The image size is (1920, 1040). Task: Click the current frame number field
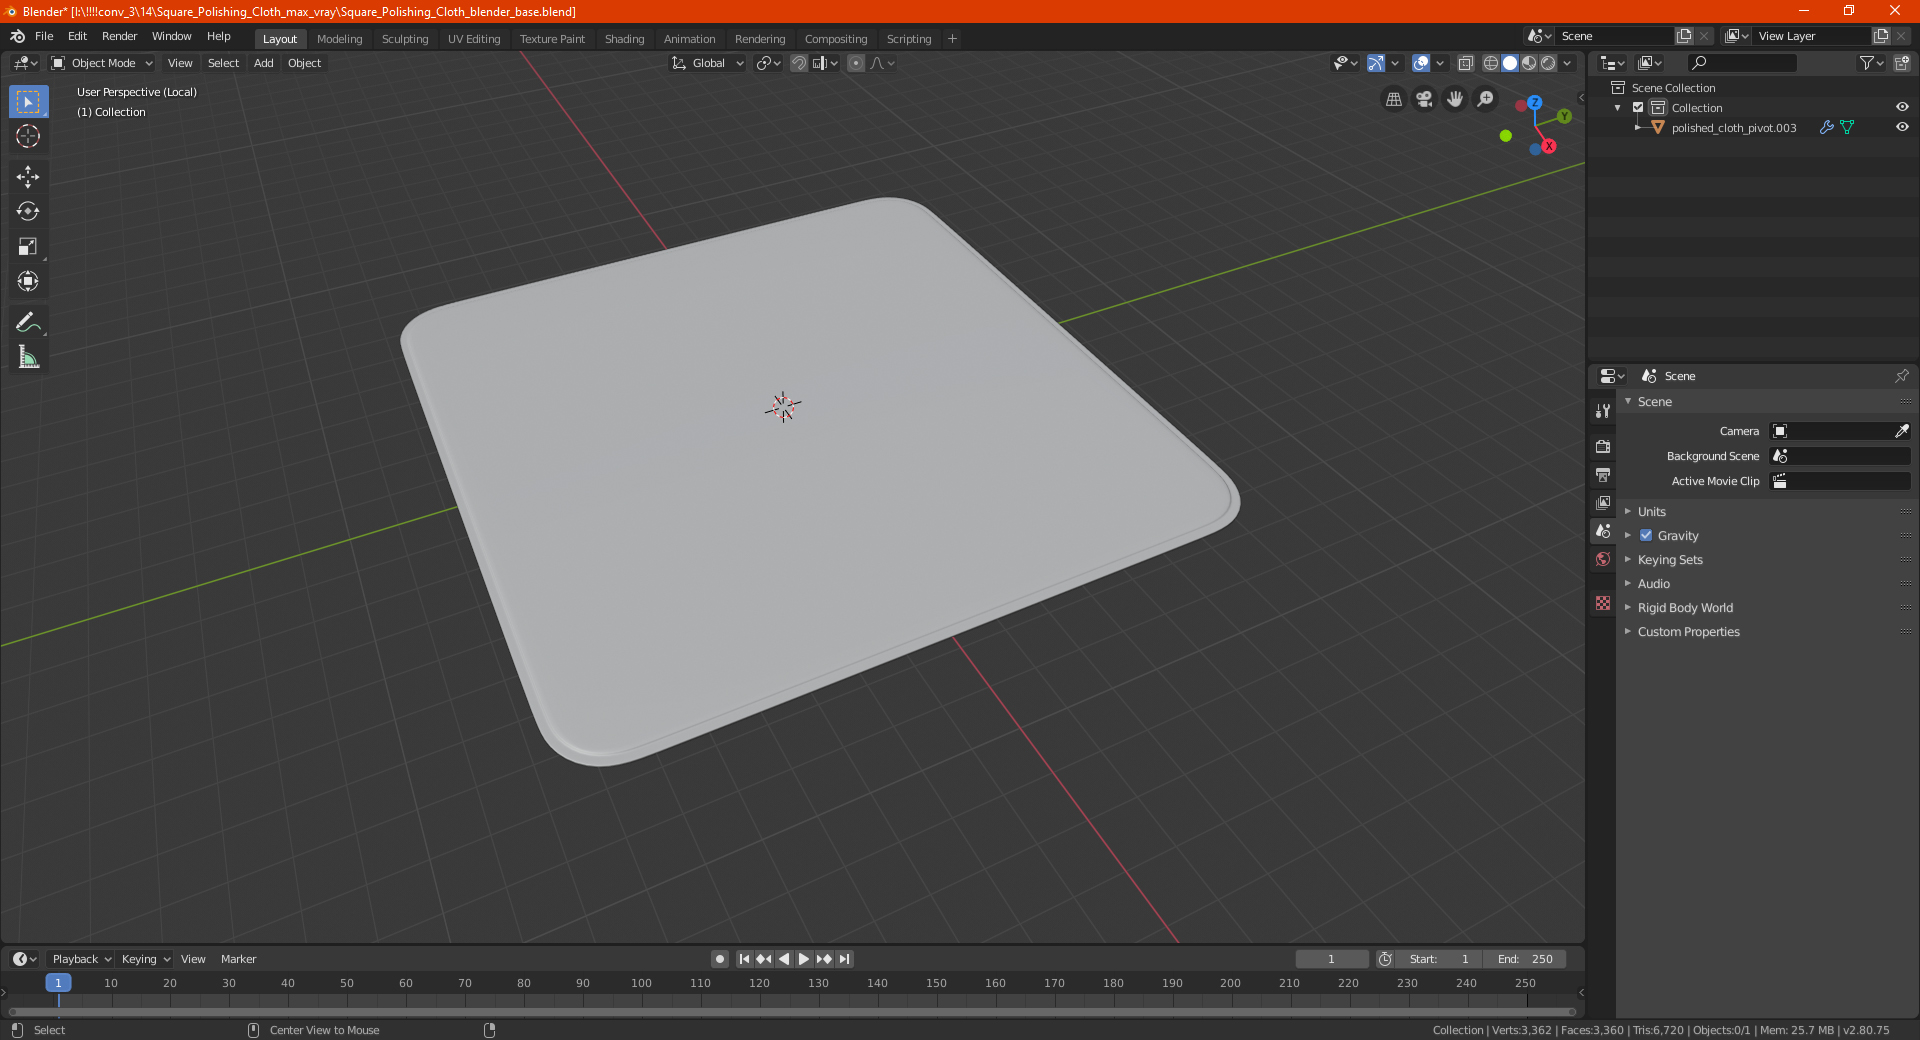[1332, 959]
